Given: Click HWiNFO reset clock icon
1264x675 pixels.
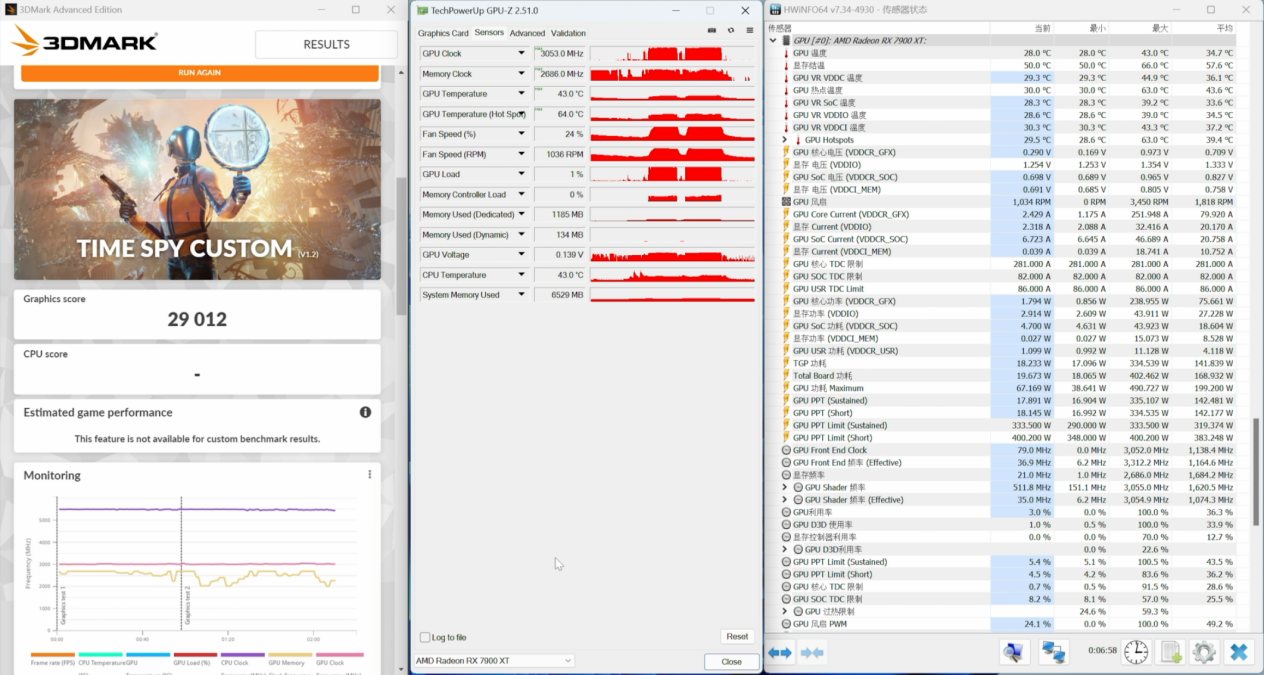Looking at the screenshot, I should point(1136,652).
